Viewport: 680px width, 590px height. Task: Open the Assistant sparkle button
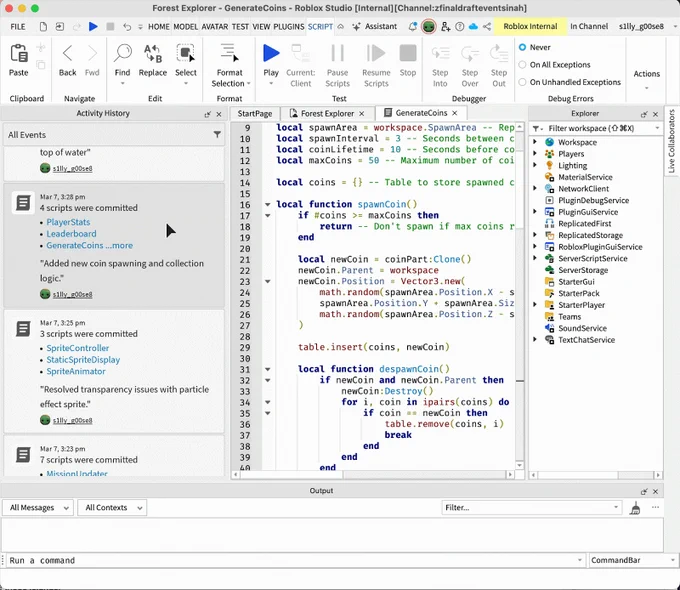(375, 26)
